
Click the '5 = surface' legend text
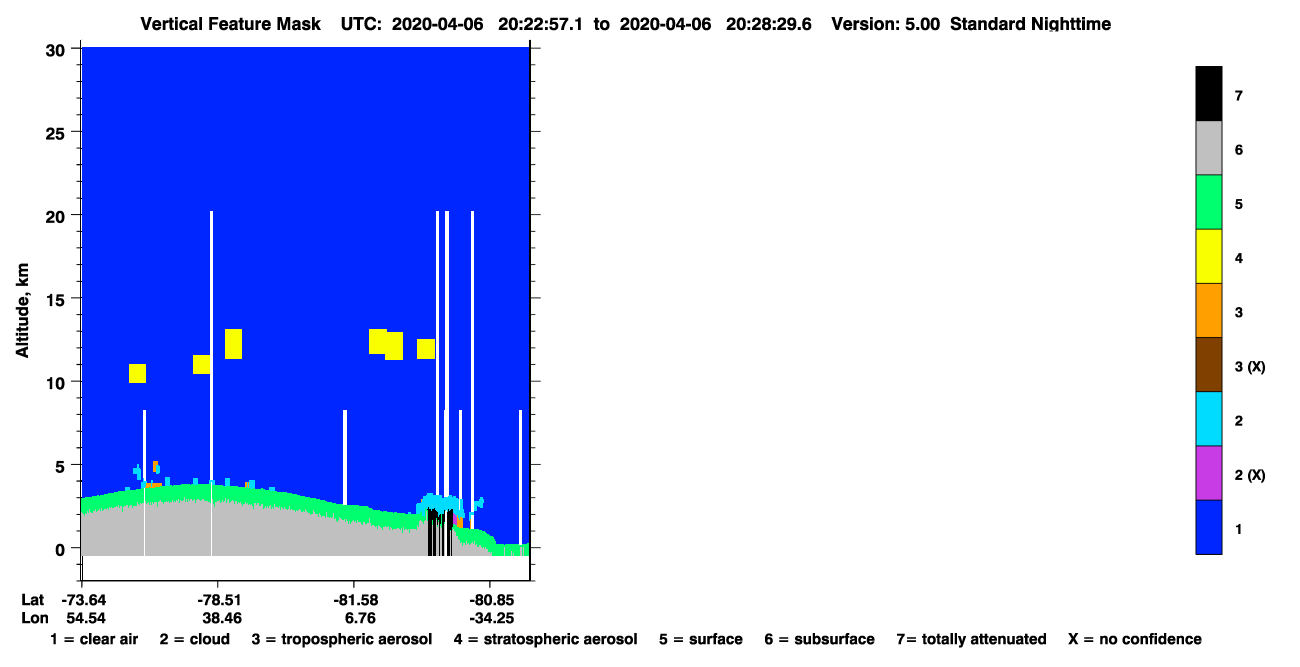tap(700, 639)
